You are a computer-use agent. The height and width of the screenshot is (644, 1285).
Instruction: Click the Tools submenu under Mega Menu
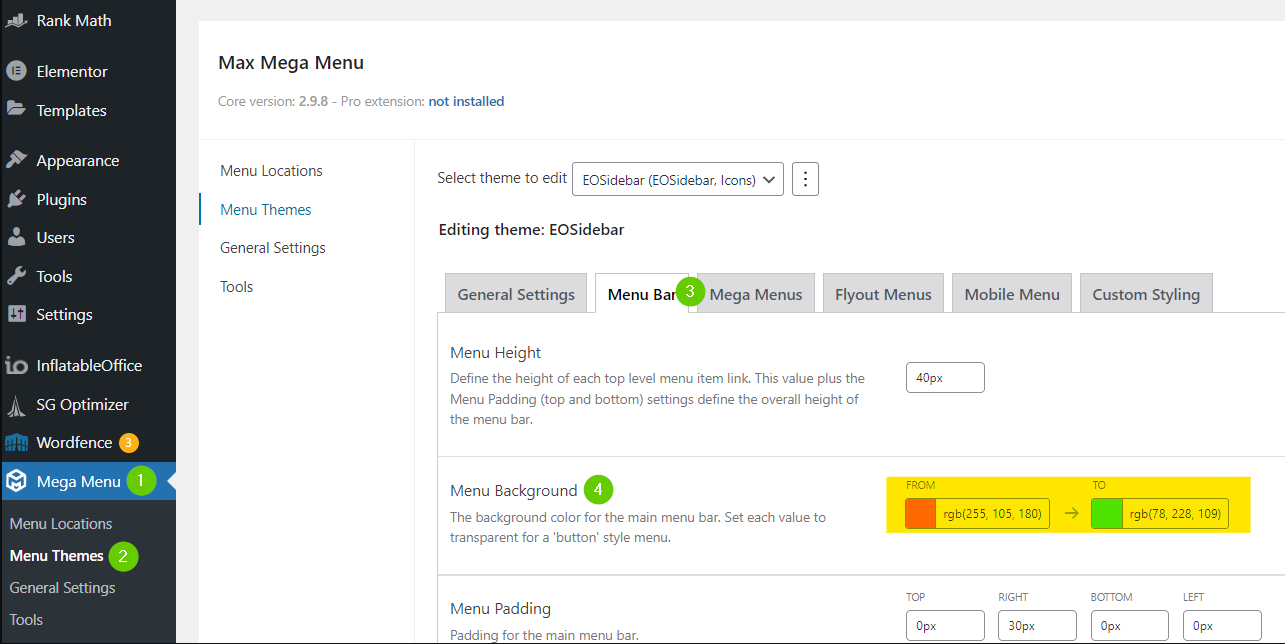(x=26, y=619)
